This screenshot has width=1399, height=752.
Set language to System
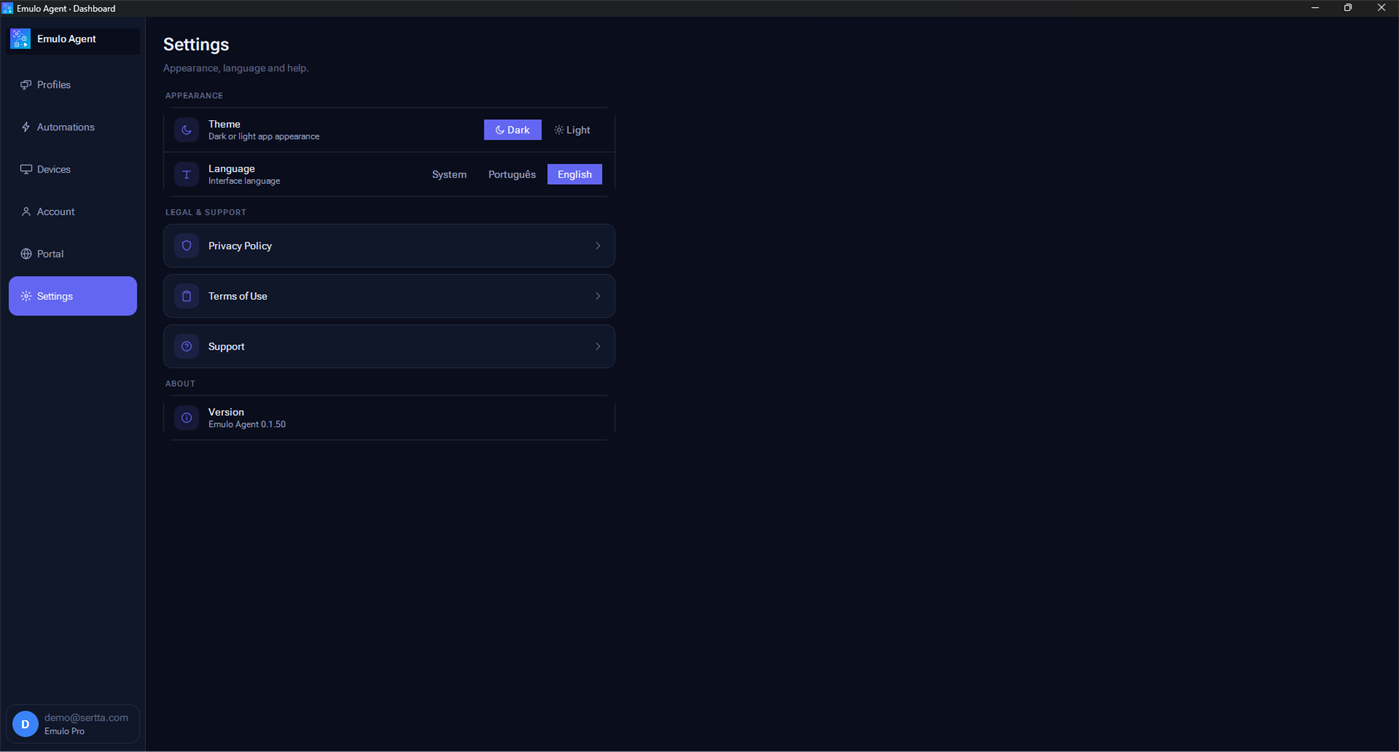(x=449, y=174)
